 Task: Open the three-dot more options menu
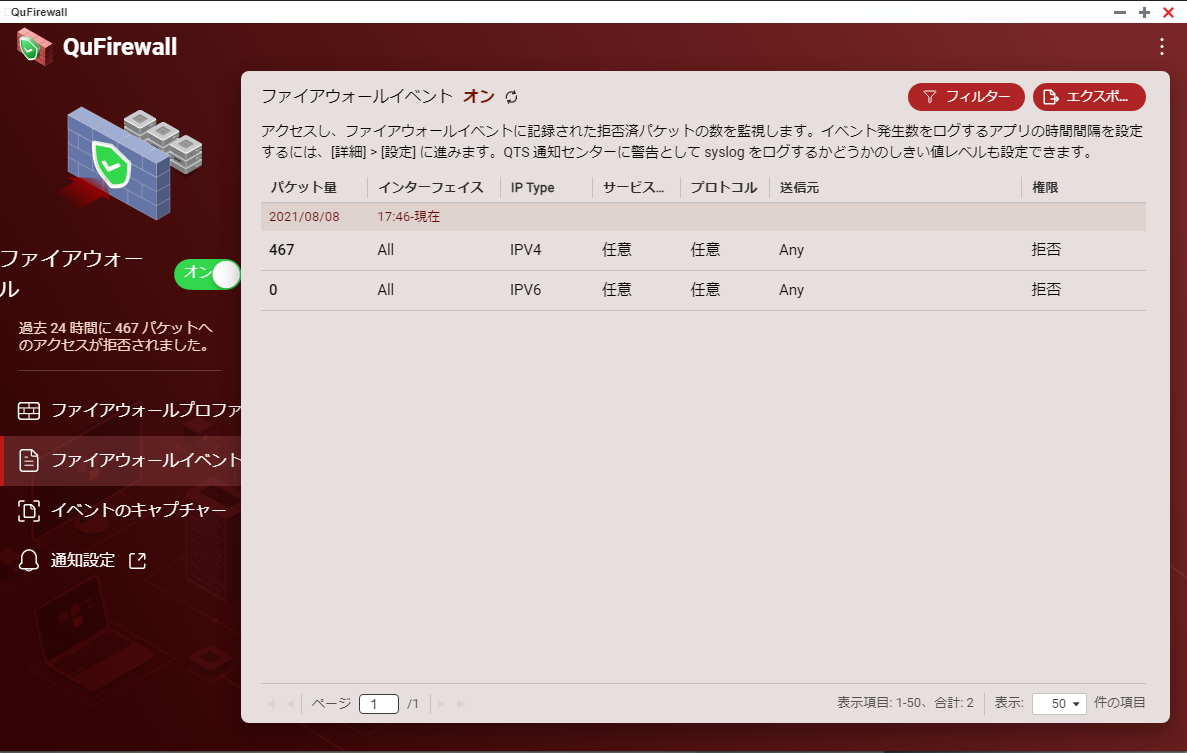[x=1161, y=47]
